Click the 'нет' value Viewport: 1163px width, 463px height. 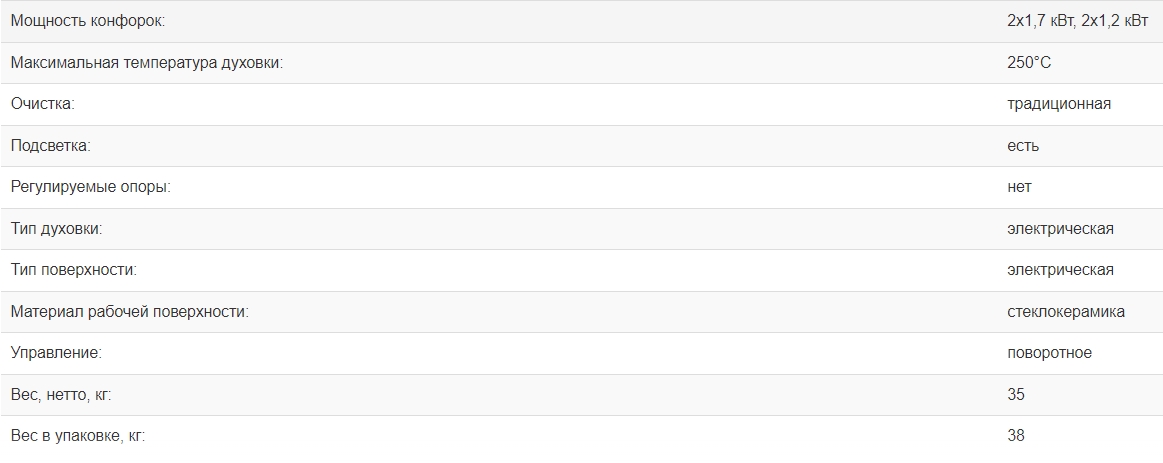[1019, 187]
